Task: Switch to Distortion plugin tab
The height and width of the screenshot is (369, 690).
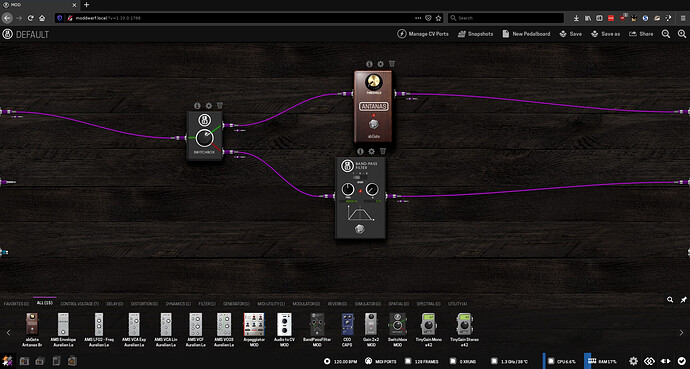Action: 144,304
